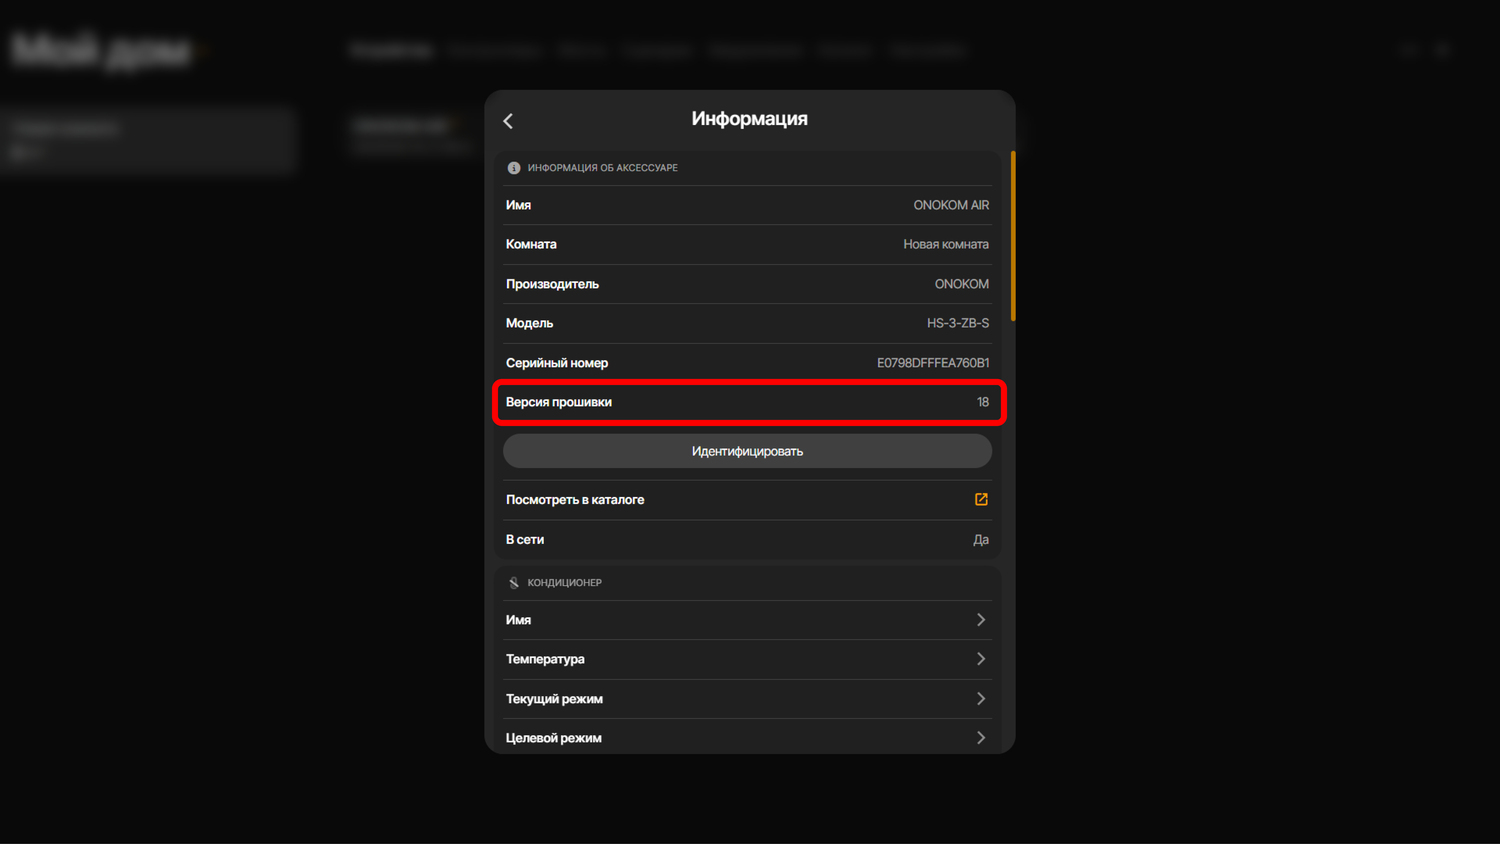
Task: Click the air conditioner icon by Кондиционер
Action: [x=514, y=583]
